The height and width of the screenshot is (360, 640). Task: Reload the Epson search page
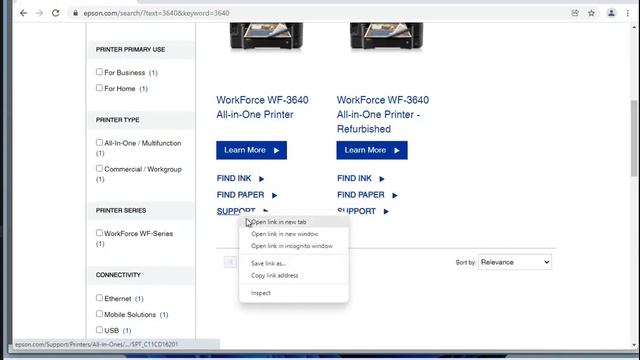coord(56,13)
